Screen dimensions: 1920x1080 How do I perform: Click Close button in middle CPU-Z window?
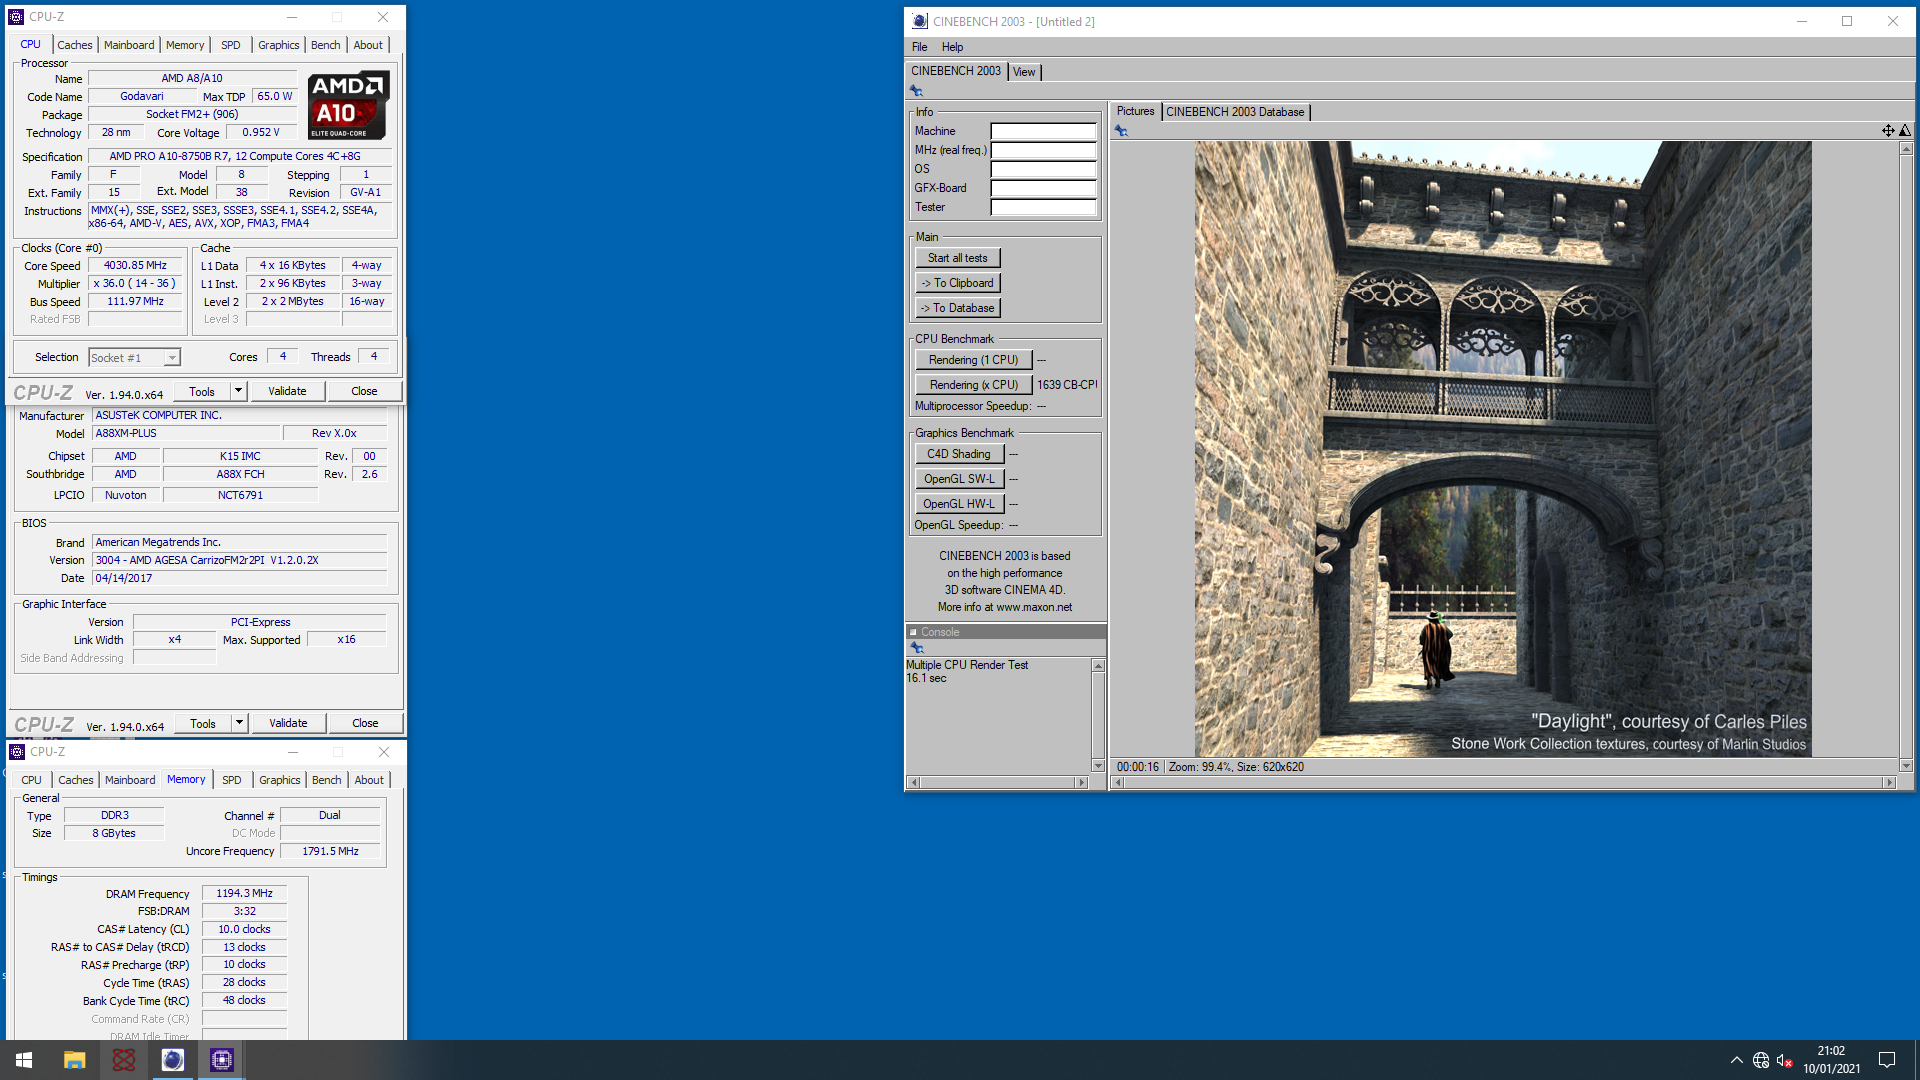pyautogui.click(x=365, y=723)
